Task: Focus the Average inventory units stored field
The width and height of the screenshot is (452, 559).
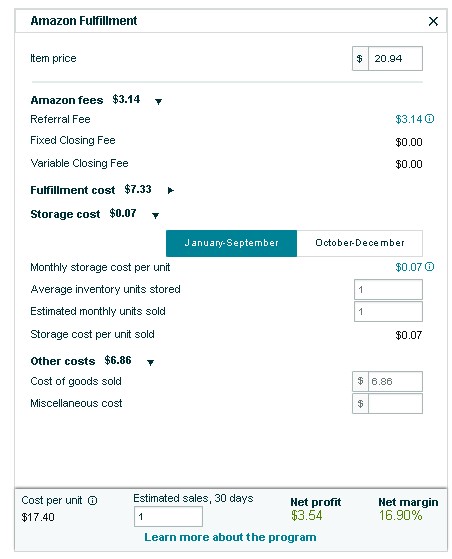Action: point(388,289)
